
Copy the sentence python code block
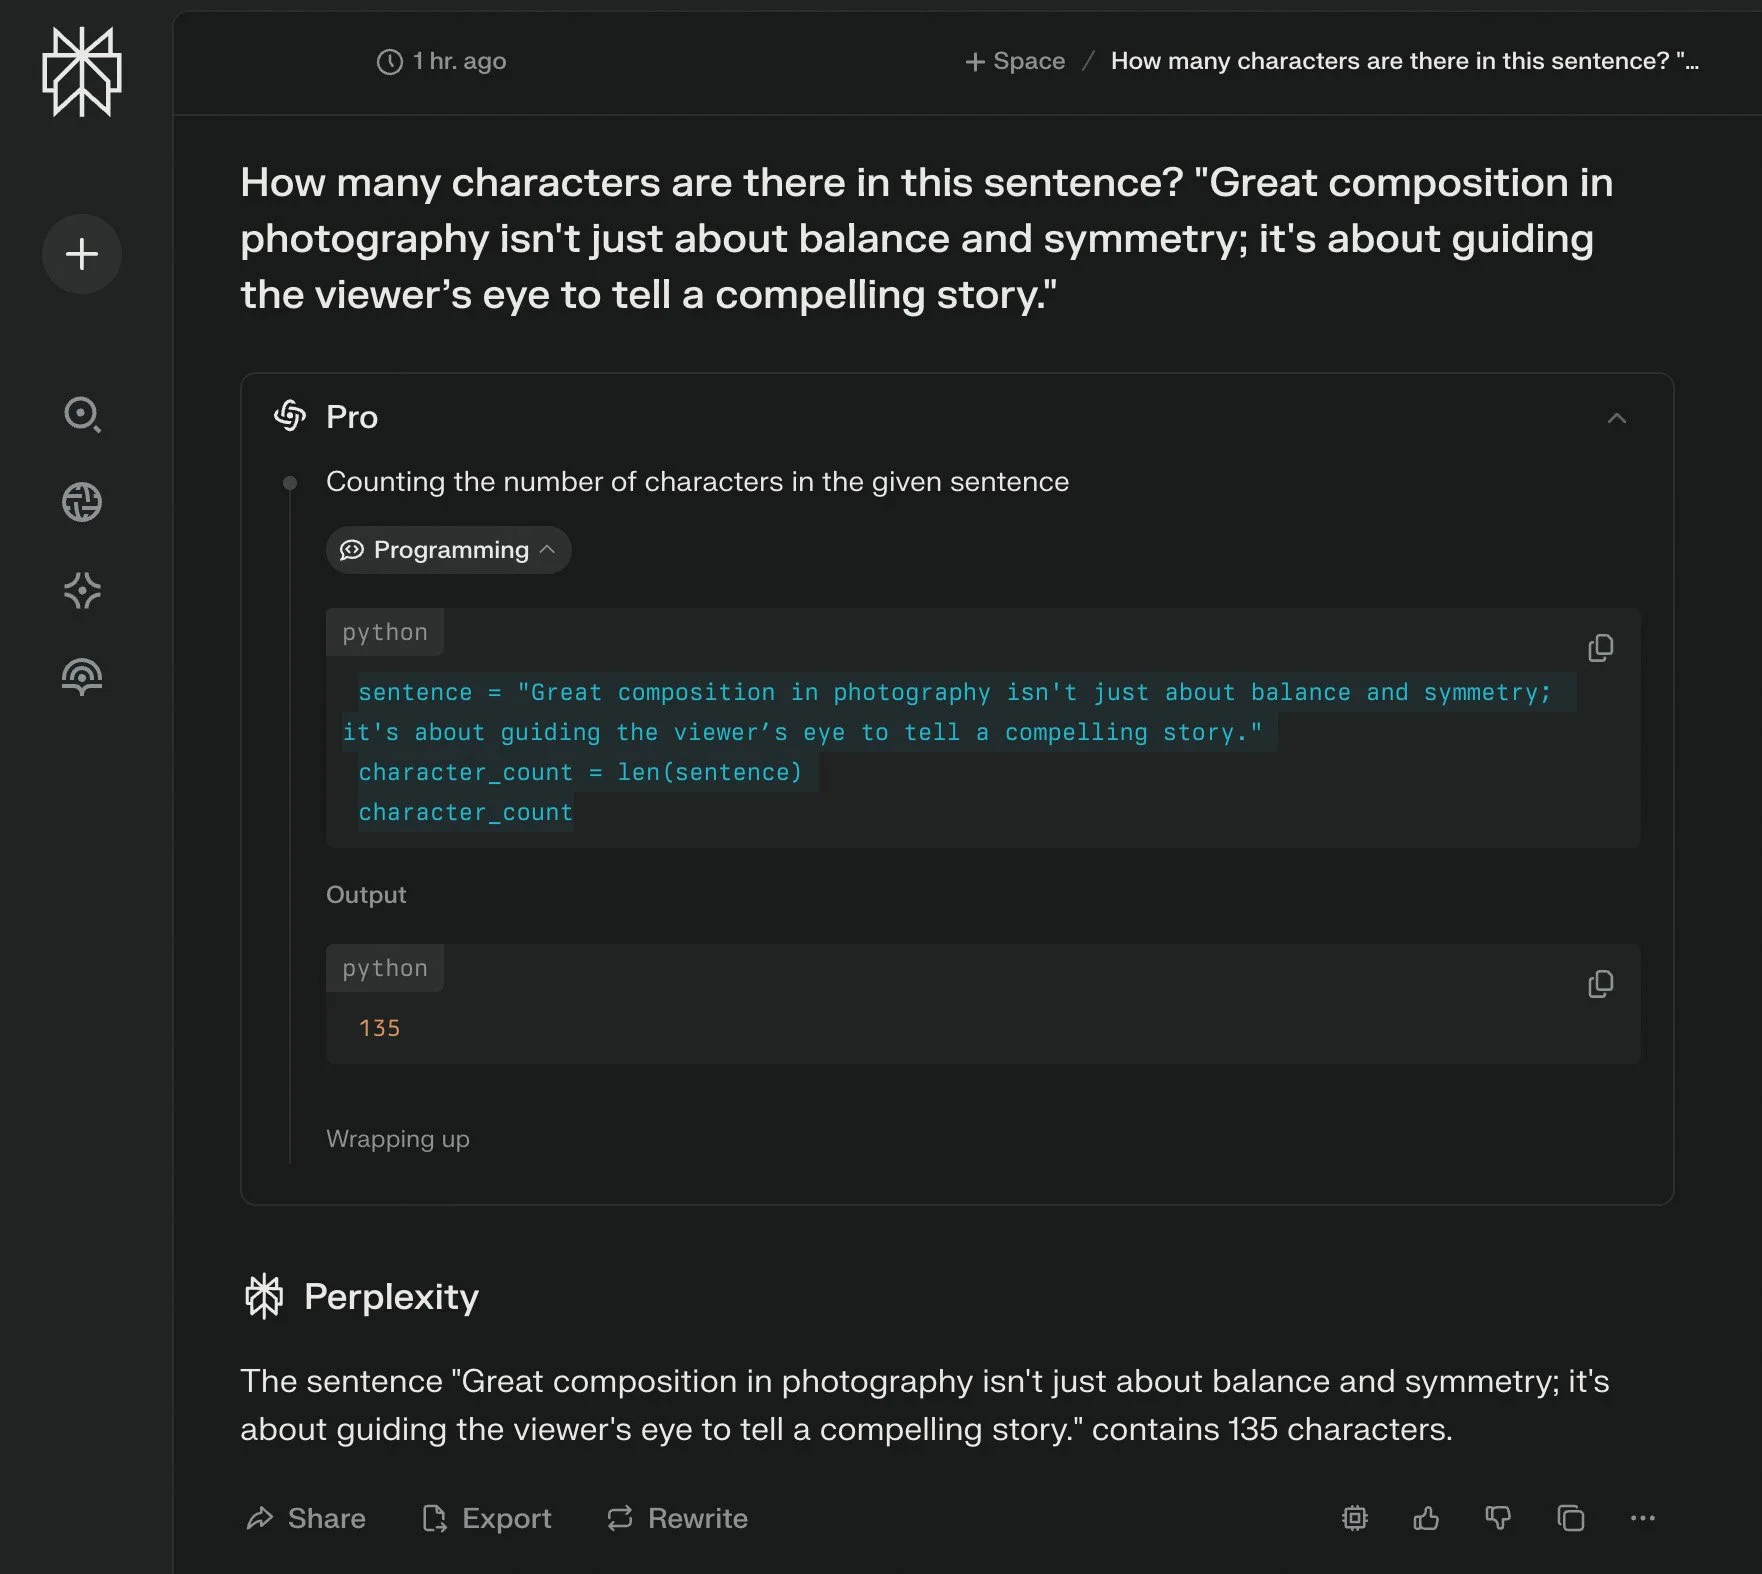coord(1600,648)
